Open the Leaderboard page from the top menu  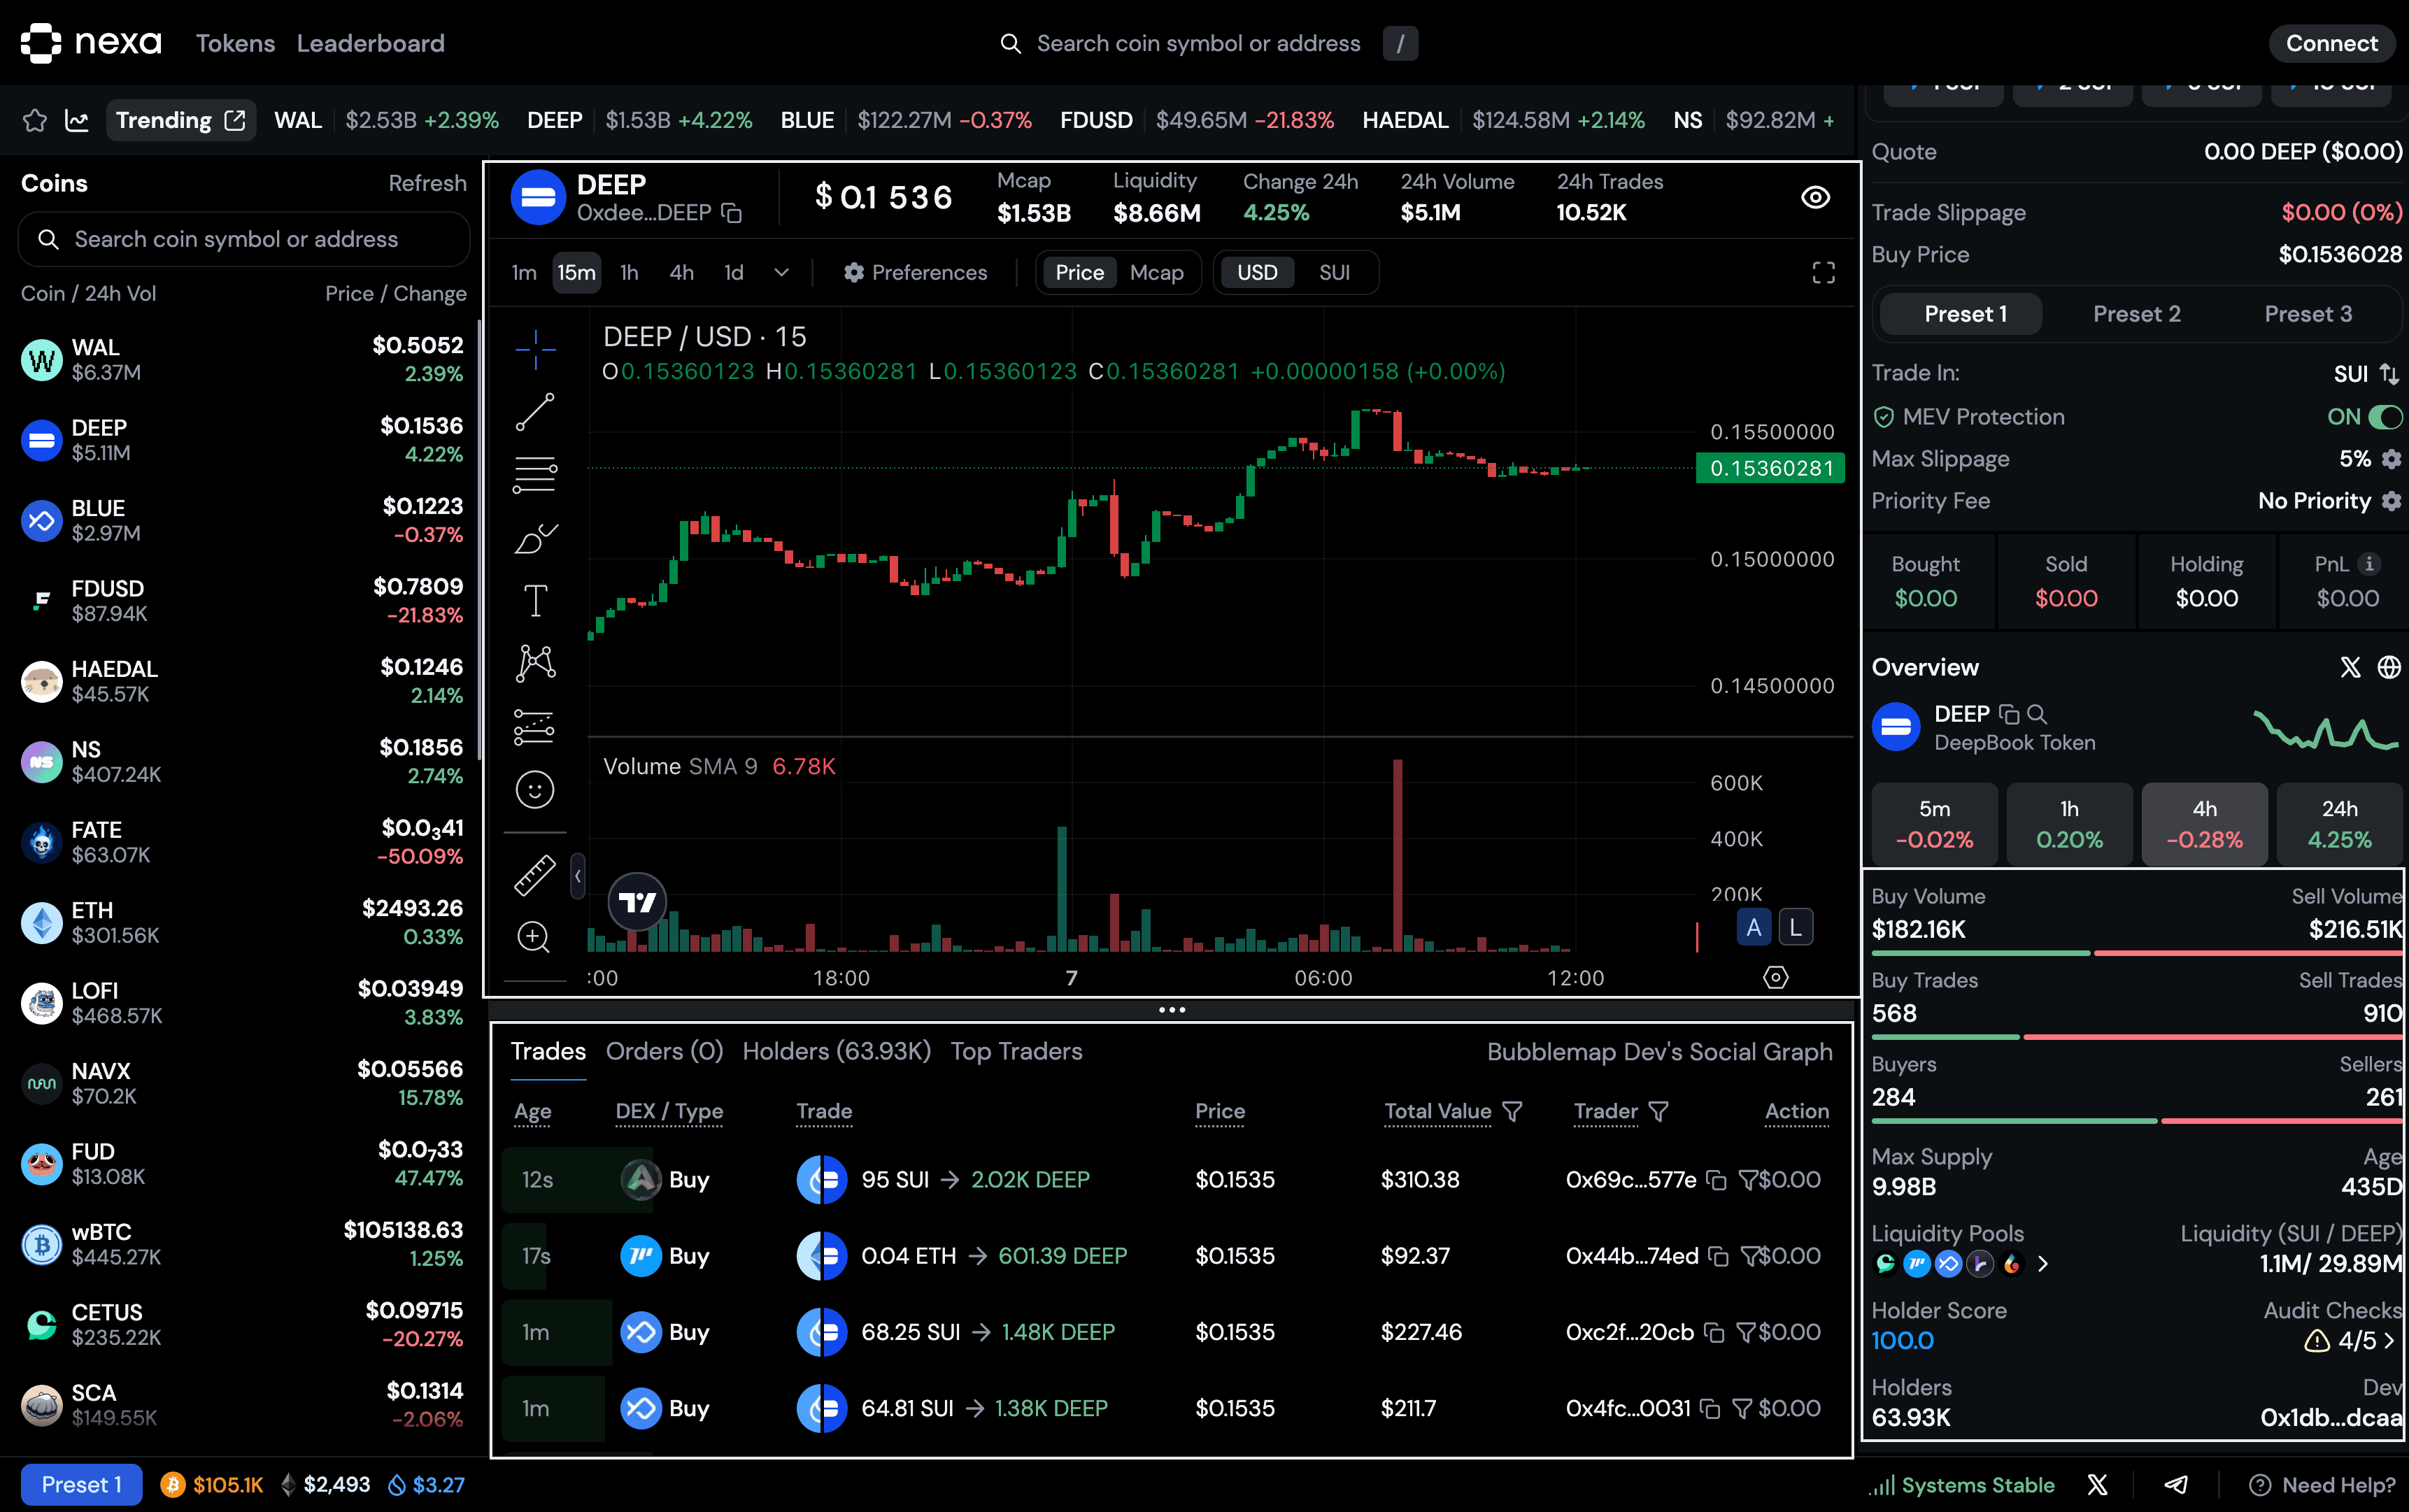point(371,43)
